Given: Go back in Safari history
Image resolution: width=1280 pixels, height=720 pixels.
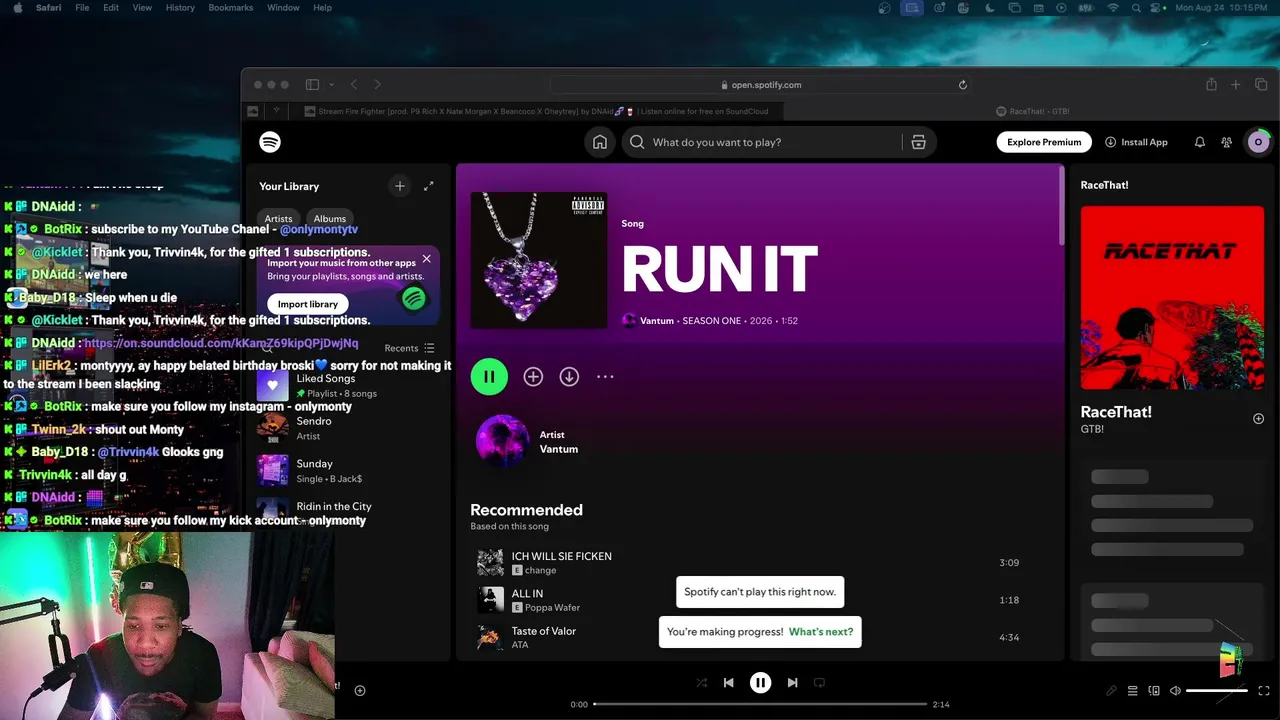Looking at the screenshot, I should pyautogui.click(x=356, y=85).
